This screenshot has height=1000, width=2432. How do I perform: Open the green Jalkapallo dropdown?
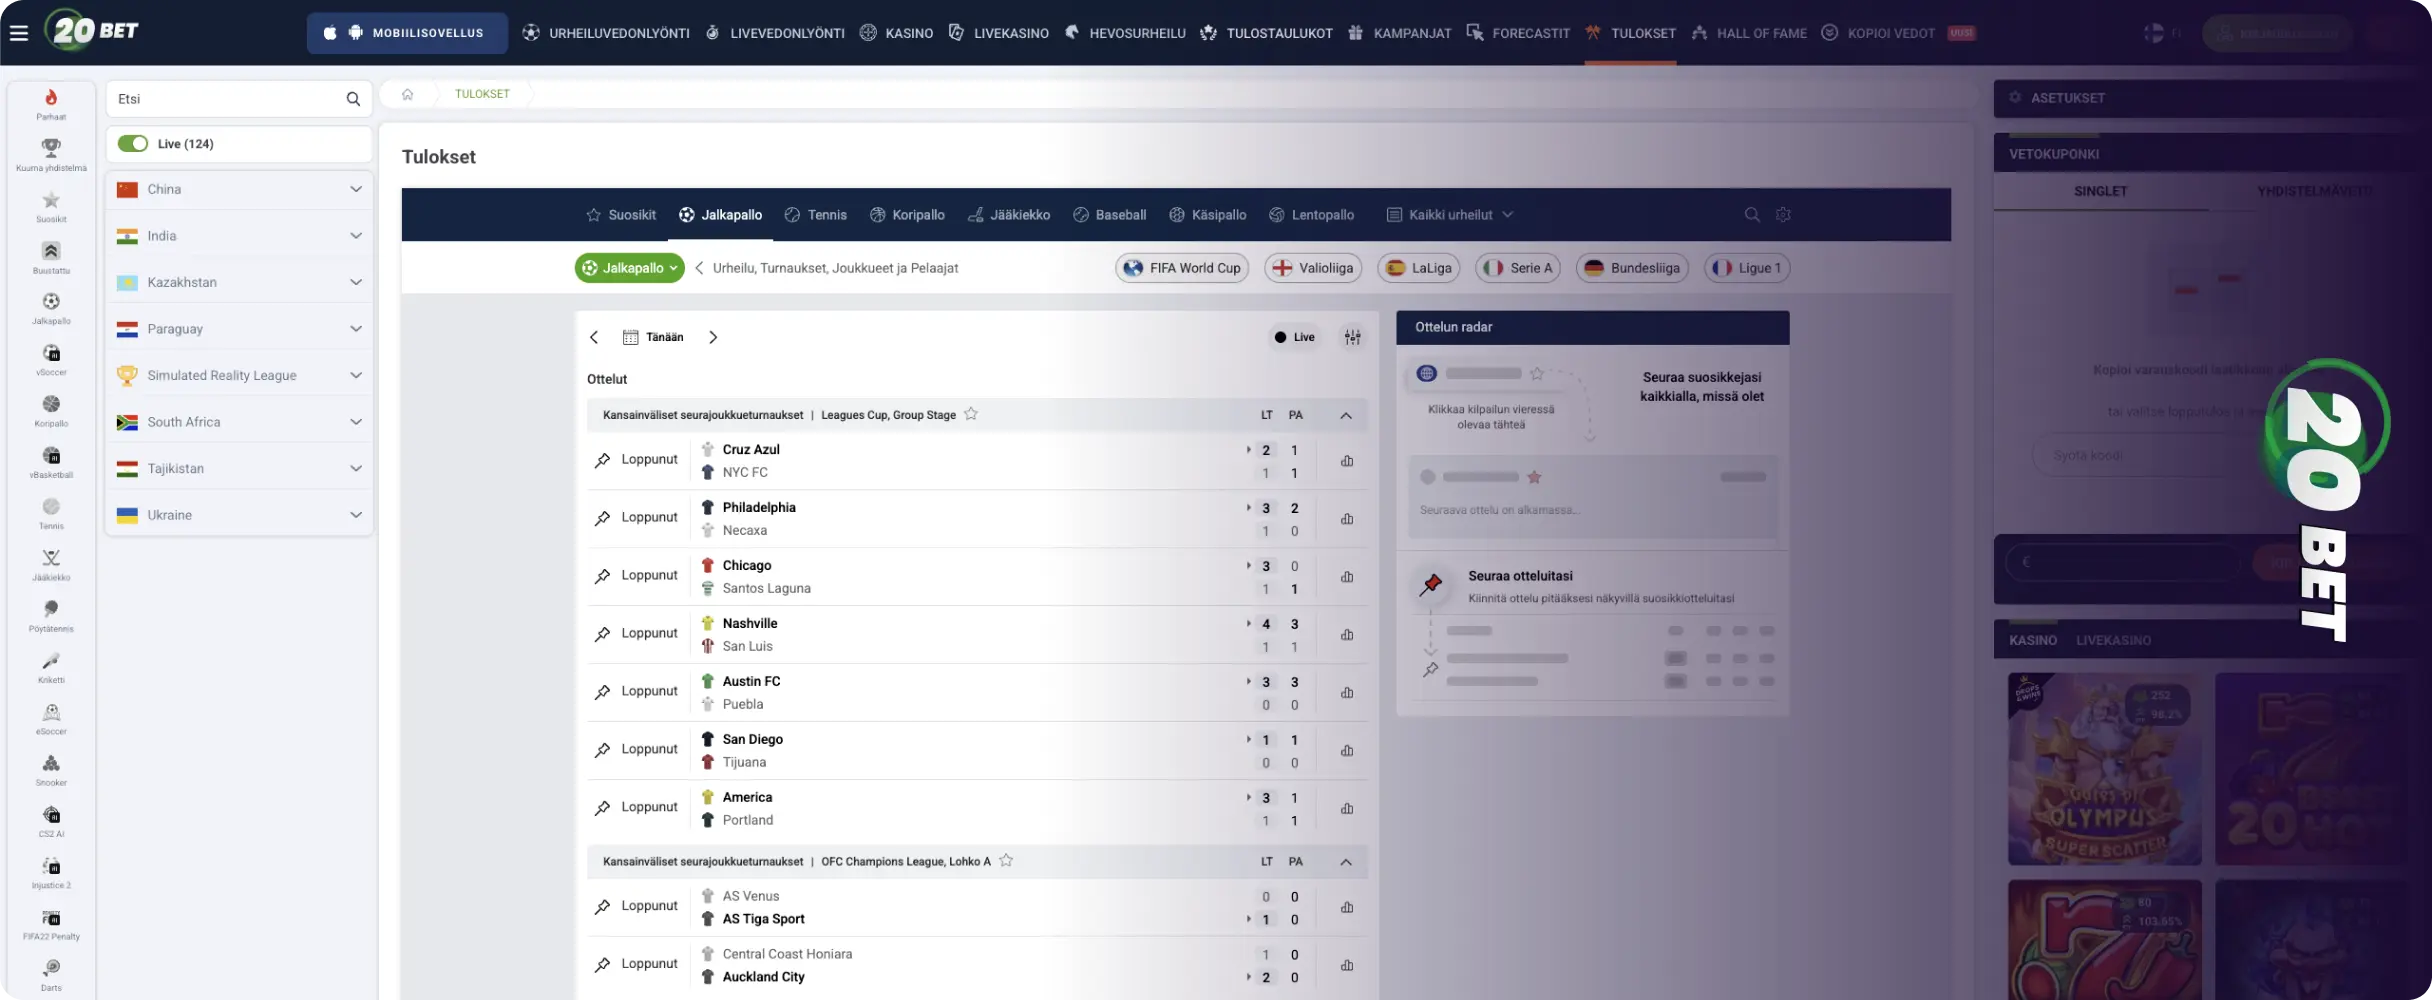pyautogui.click(x=630, y=268)
